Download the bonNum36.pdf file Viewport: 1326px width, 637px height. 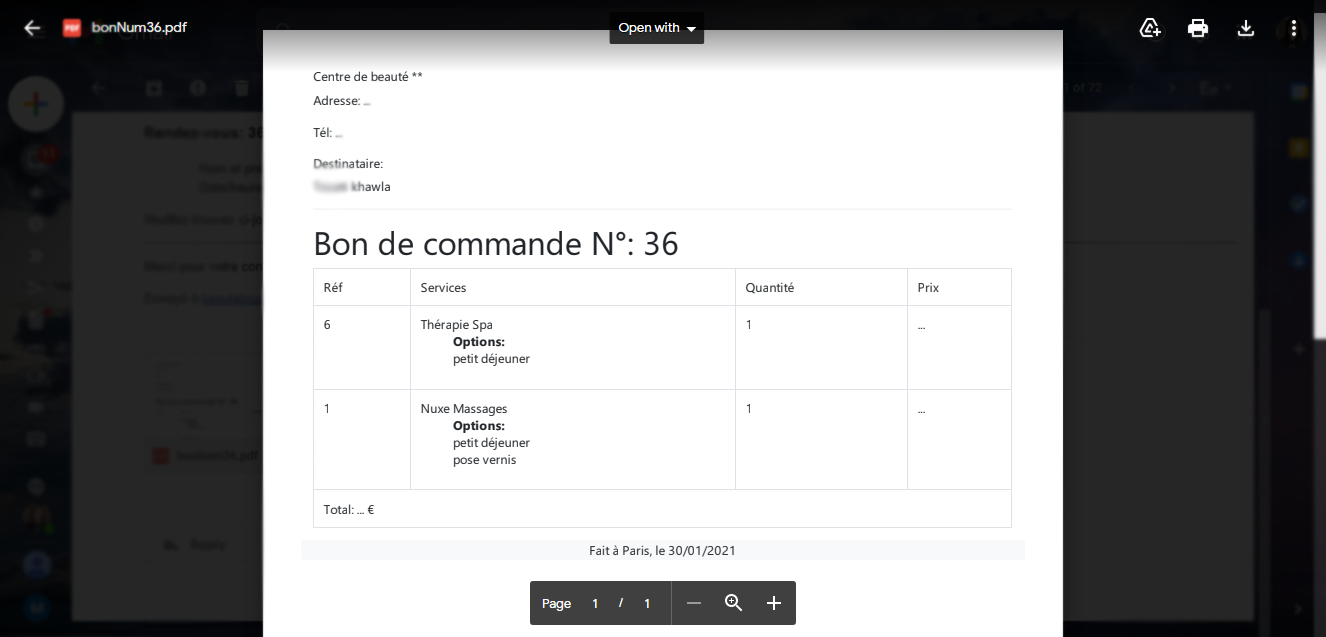click(1246, 27)
